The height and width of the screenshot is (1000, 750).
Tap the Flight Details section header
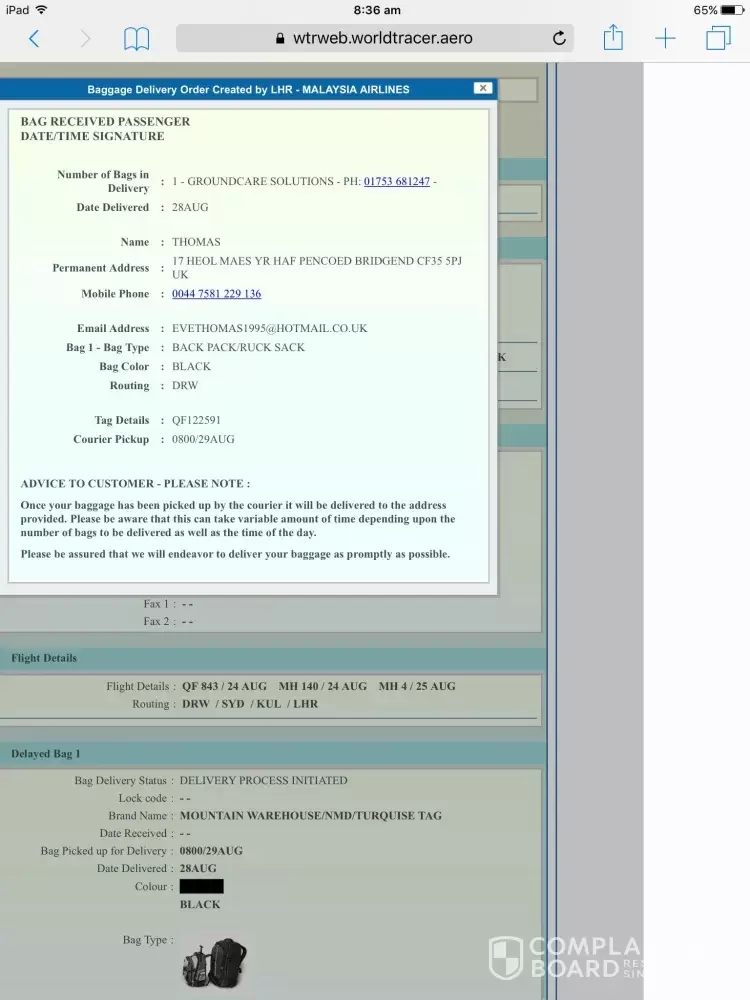tap(272, 658)
